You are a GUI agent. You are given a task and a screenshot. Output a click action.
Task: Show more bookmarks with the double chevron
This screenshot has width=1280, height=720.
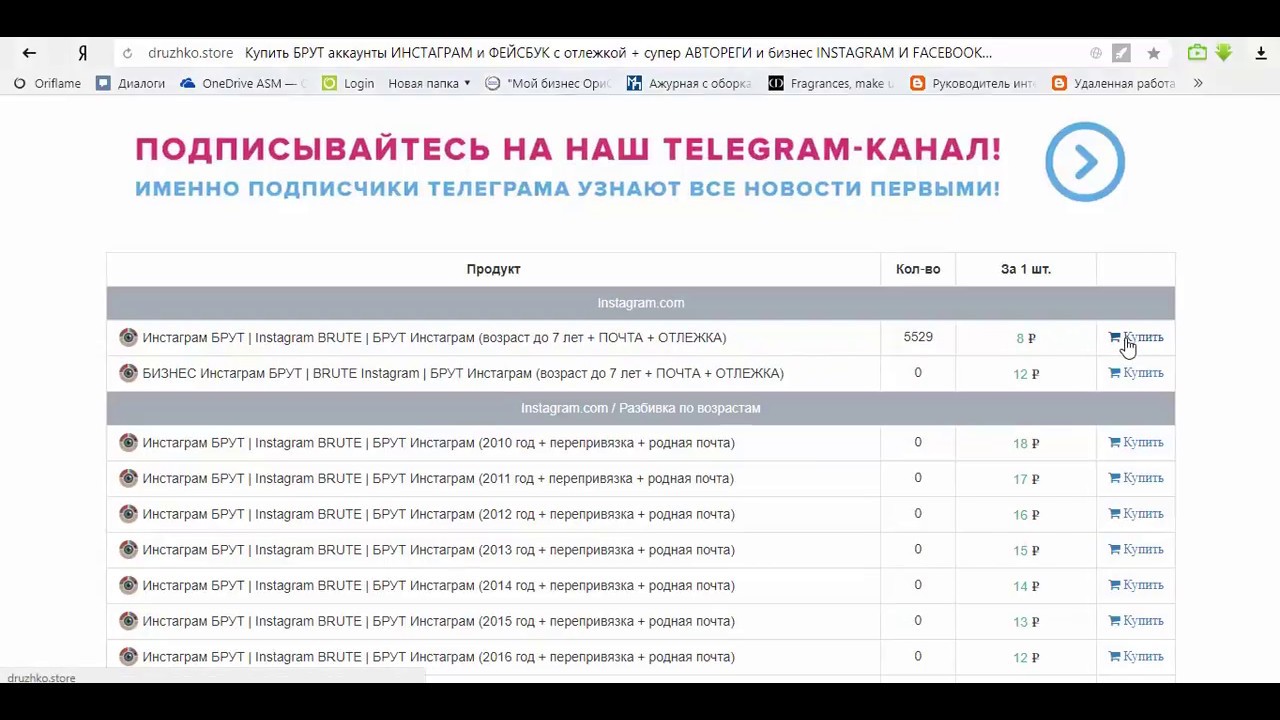pos(1198,83)
